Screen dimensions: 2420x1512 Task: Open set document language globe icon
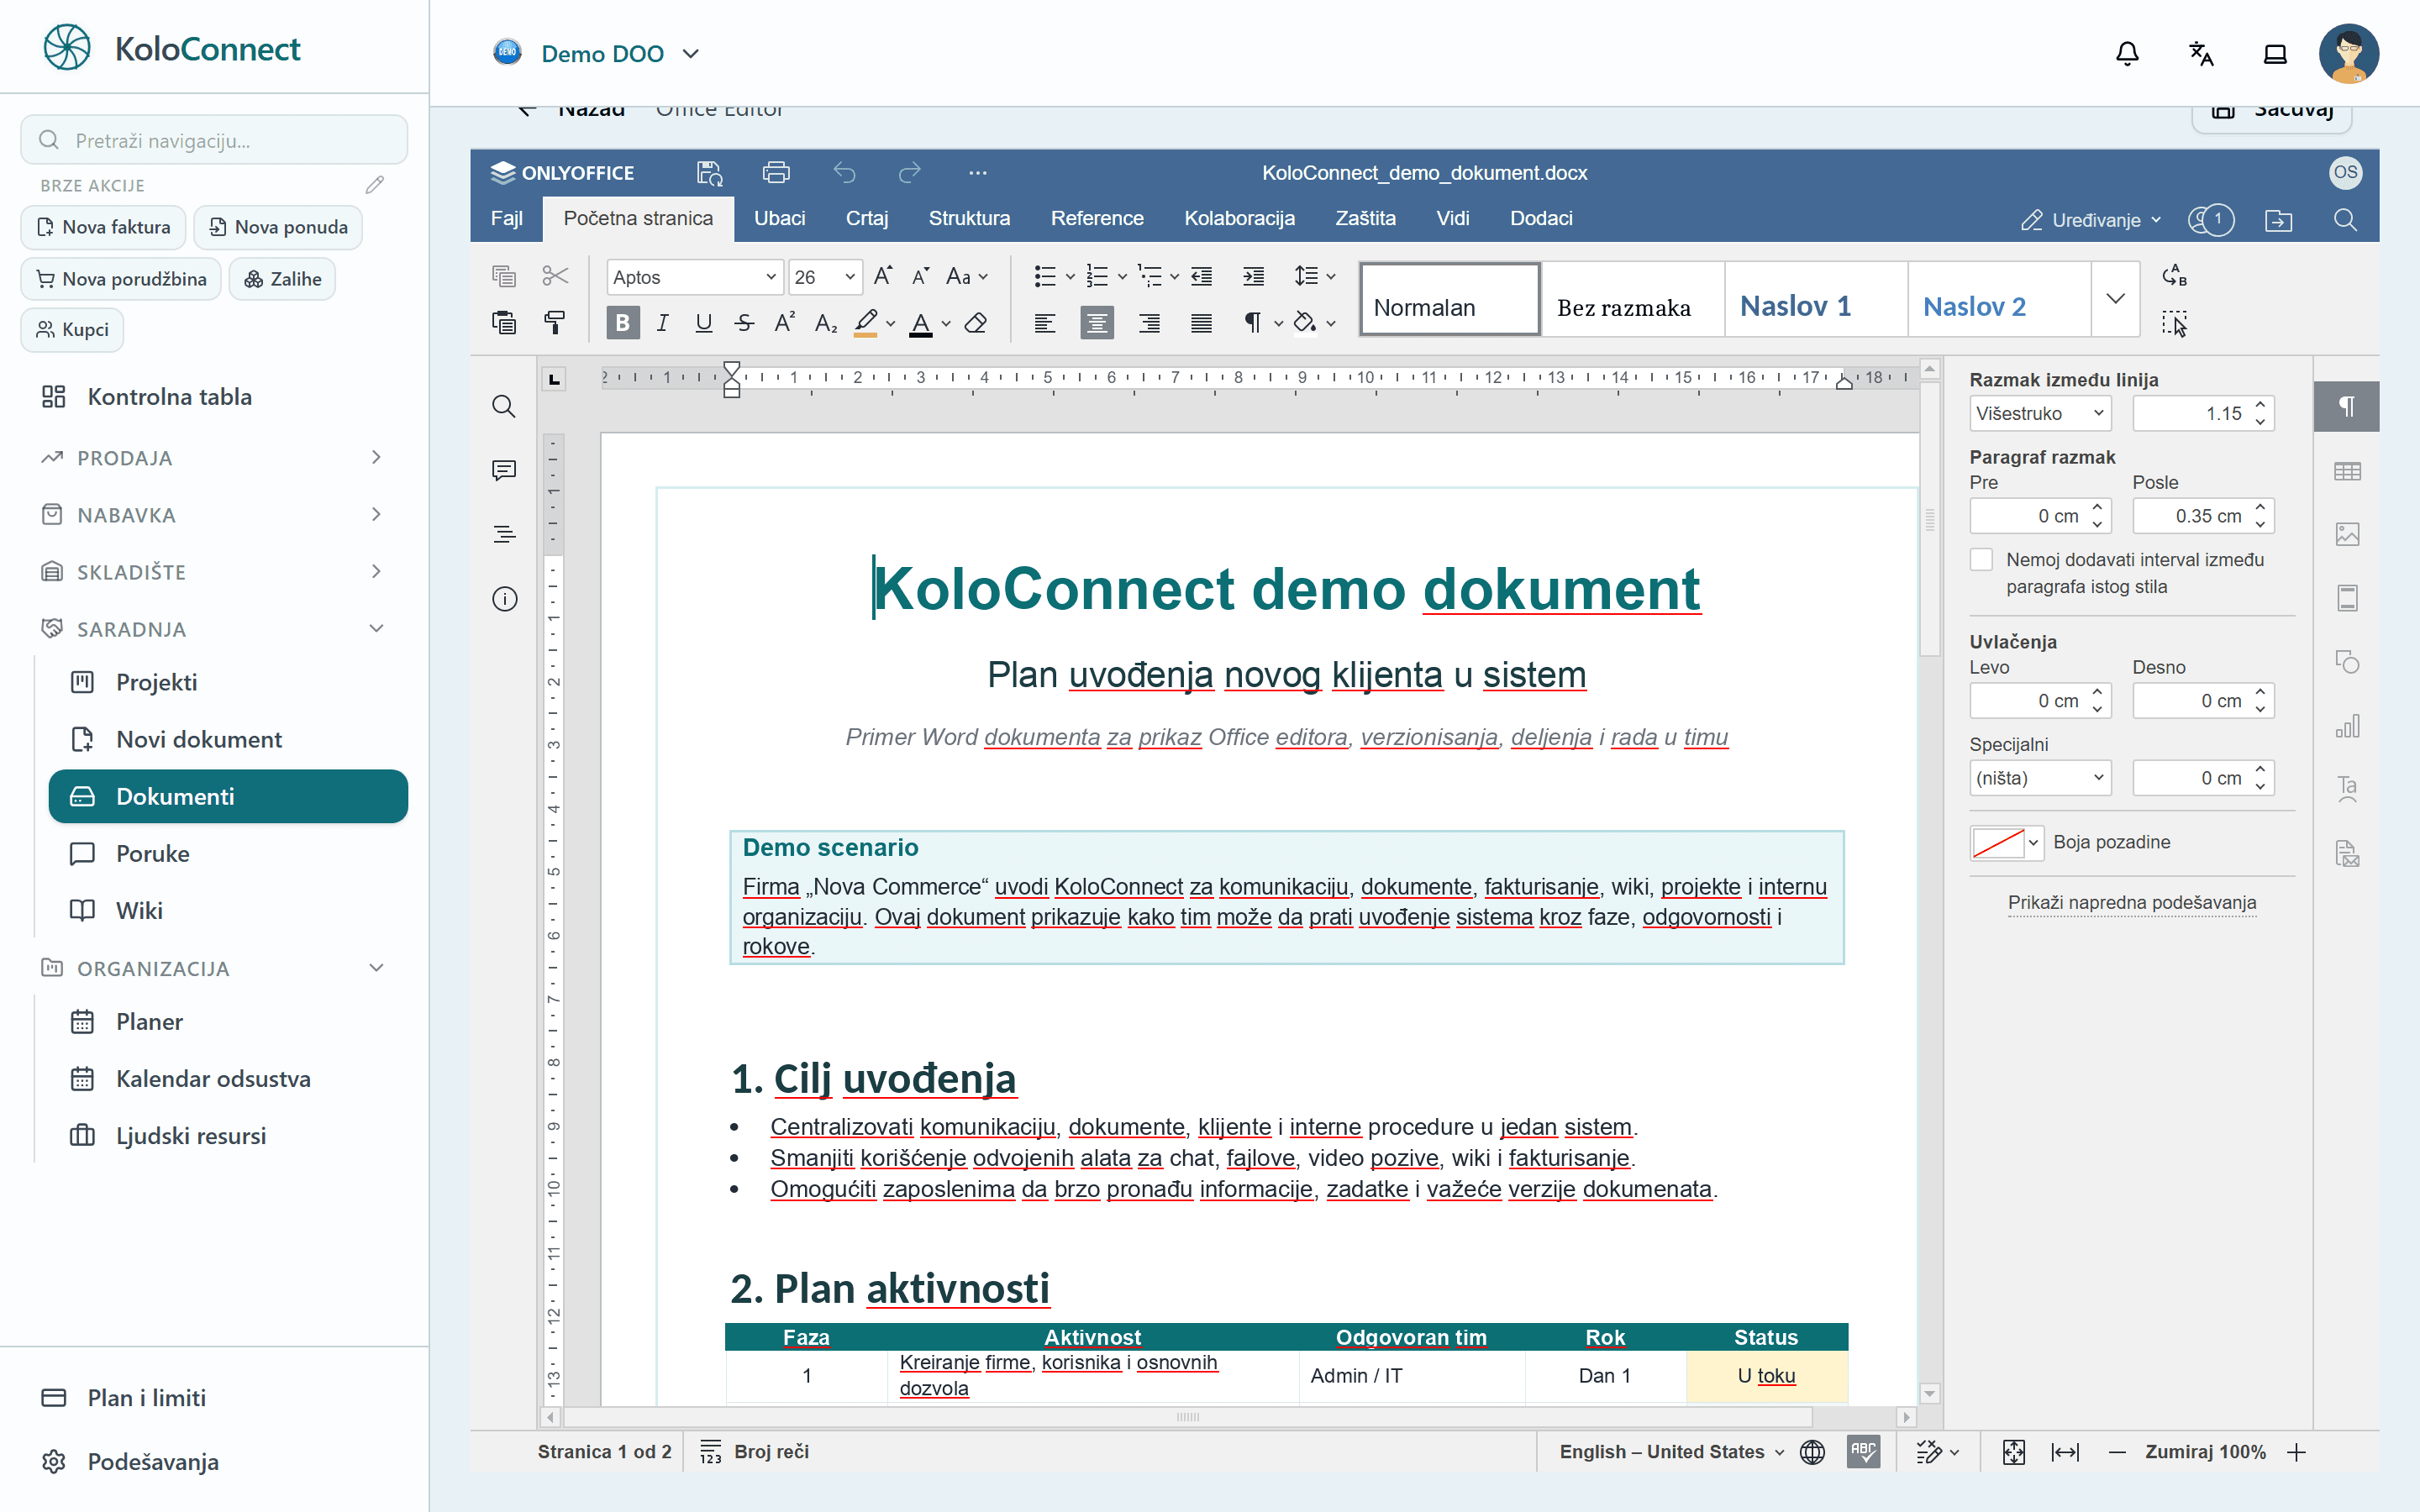click(1812, 1452)
